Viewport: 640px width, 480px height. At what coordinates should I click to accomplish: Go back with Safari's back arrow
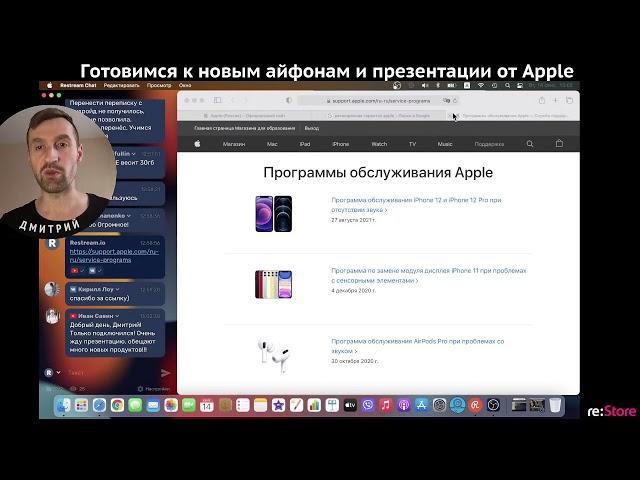tap(233, 100)
